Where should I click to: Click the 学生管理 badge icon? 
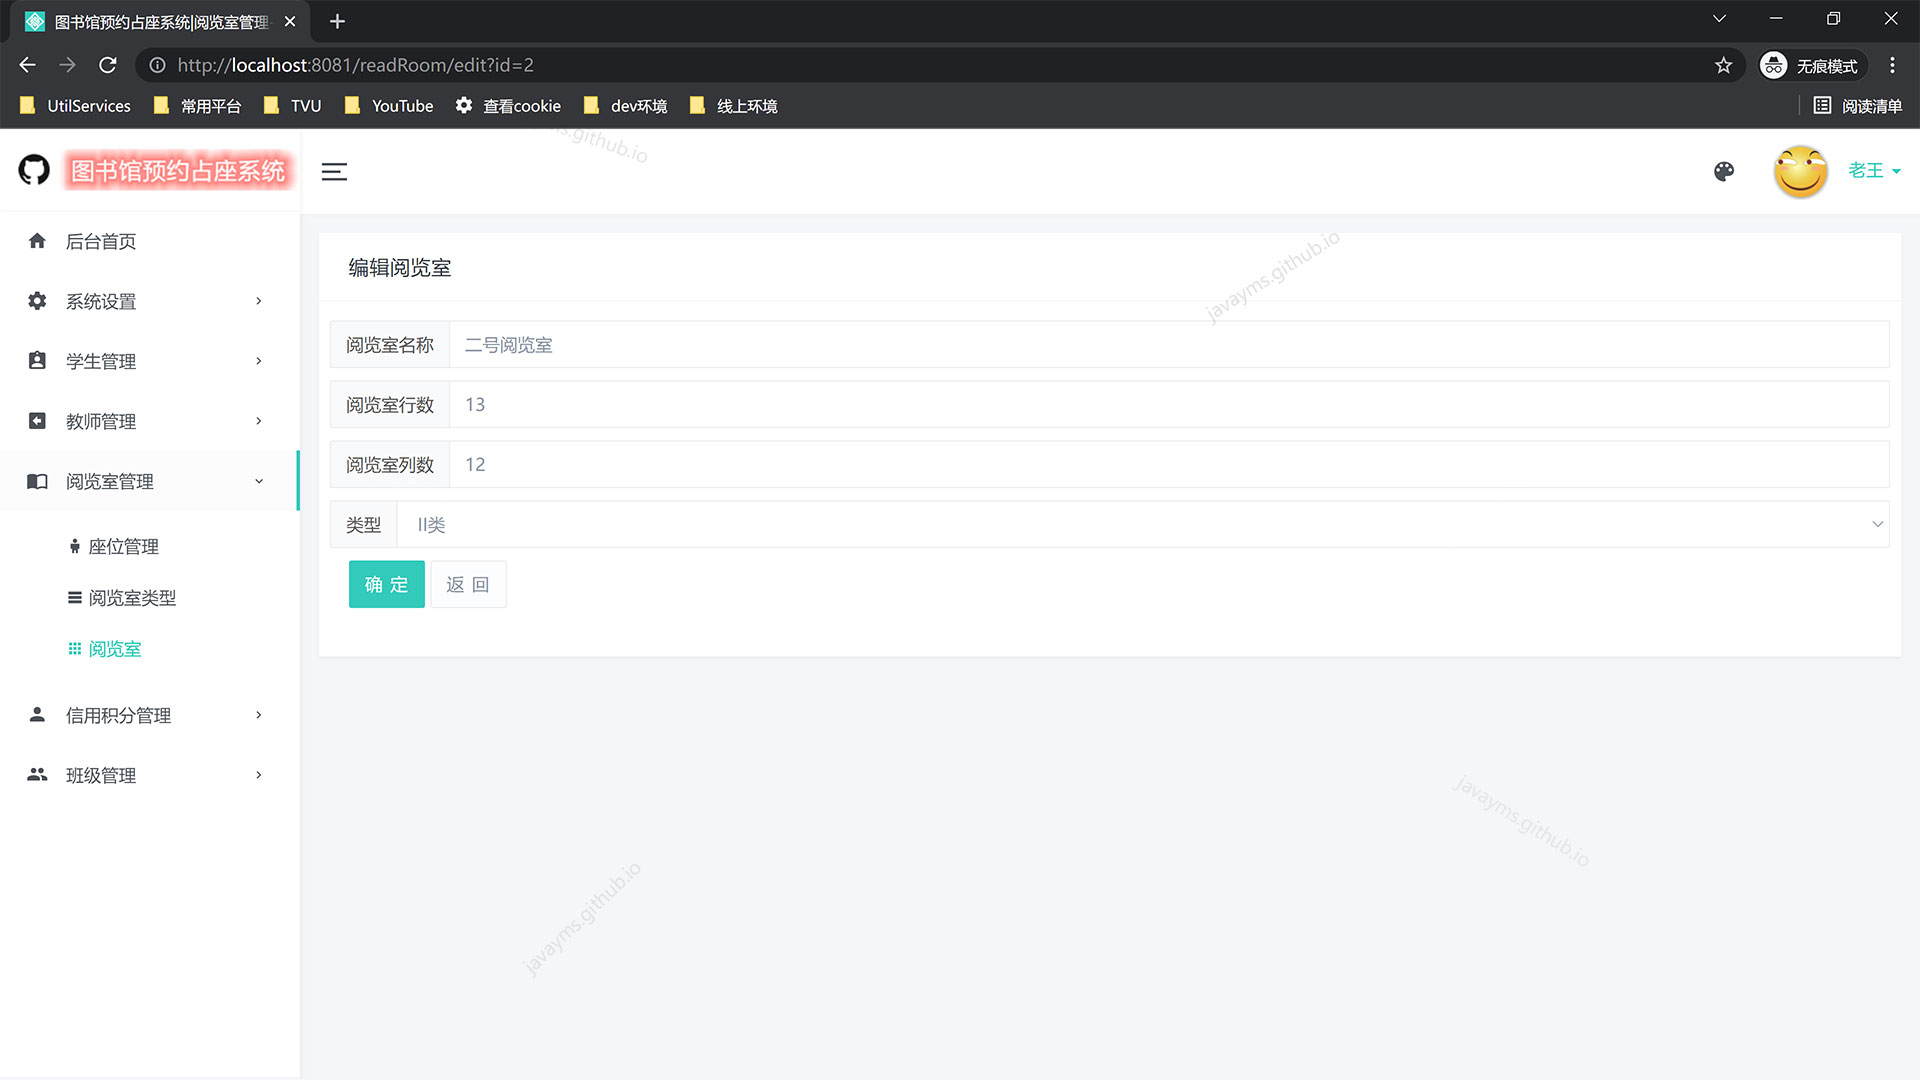(x=37, y=361)
